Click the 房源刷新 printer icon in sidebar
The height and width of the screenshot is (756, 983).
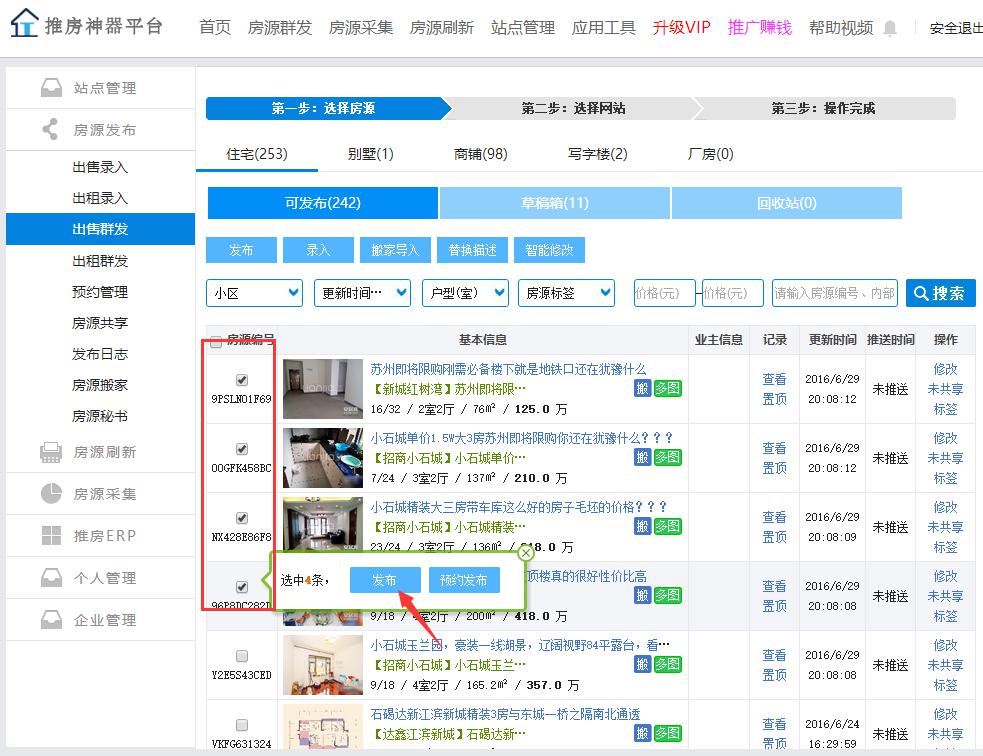(51, 452)
